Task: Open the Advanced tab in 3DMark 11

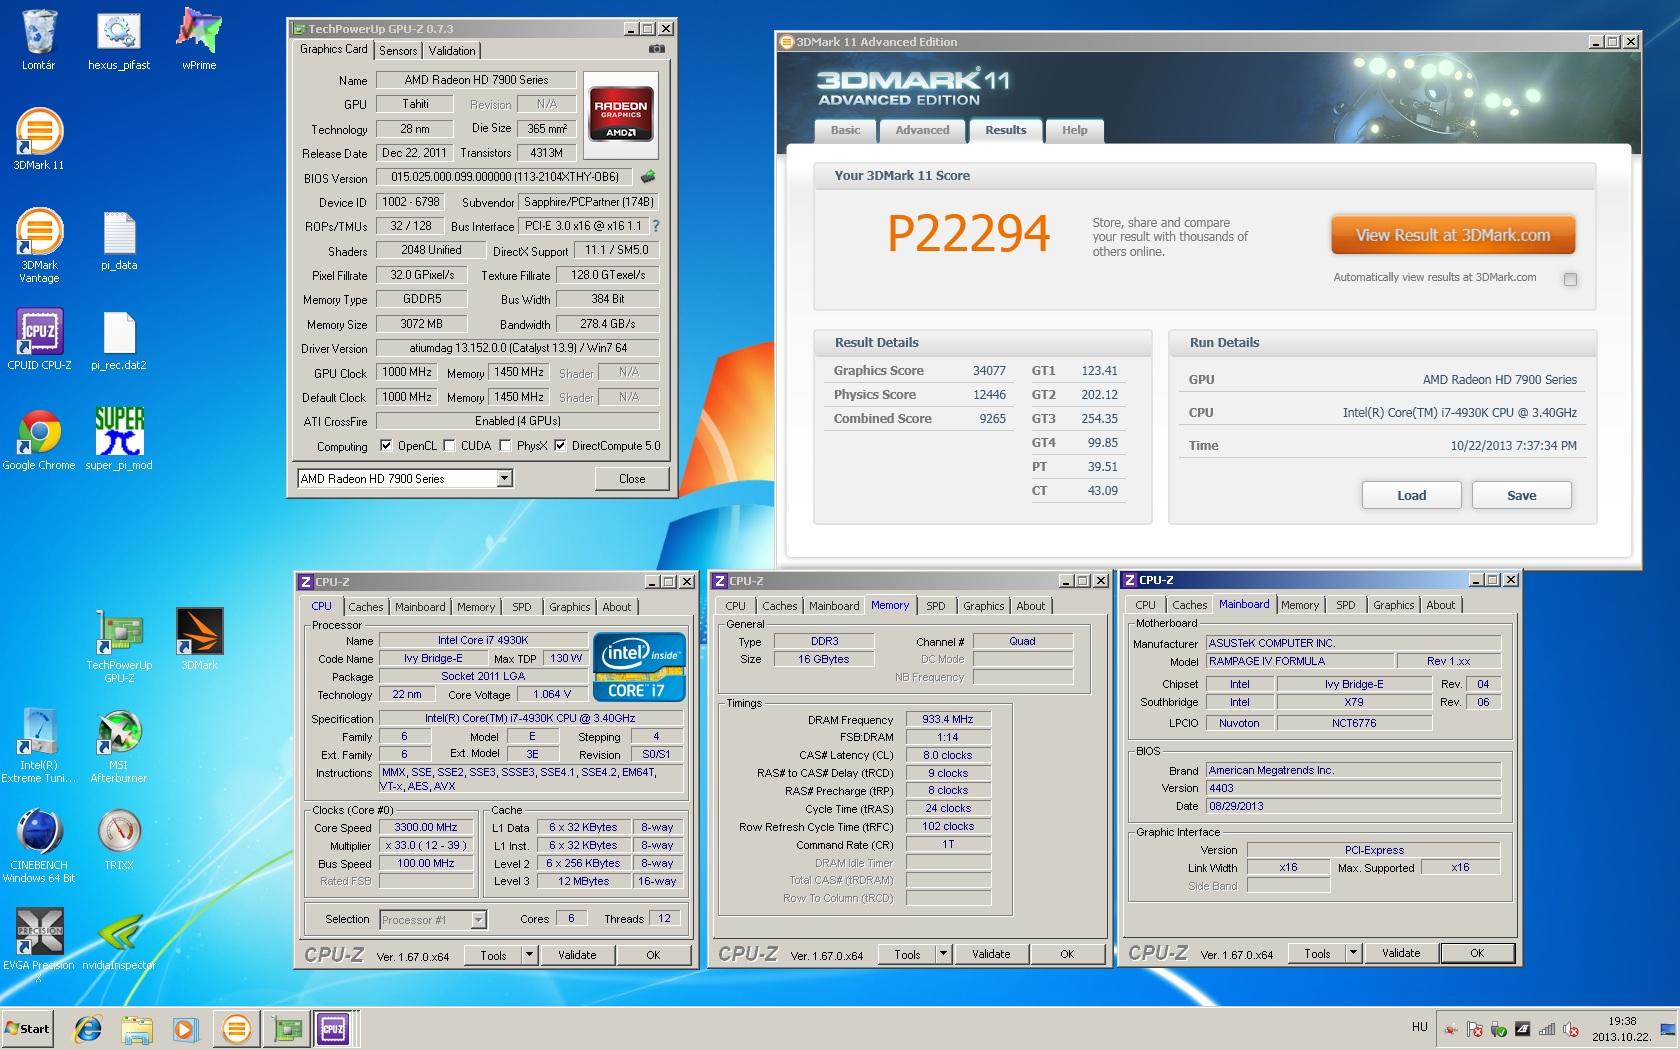Action: click(922, 130)
